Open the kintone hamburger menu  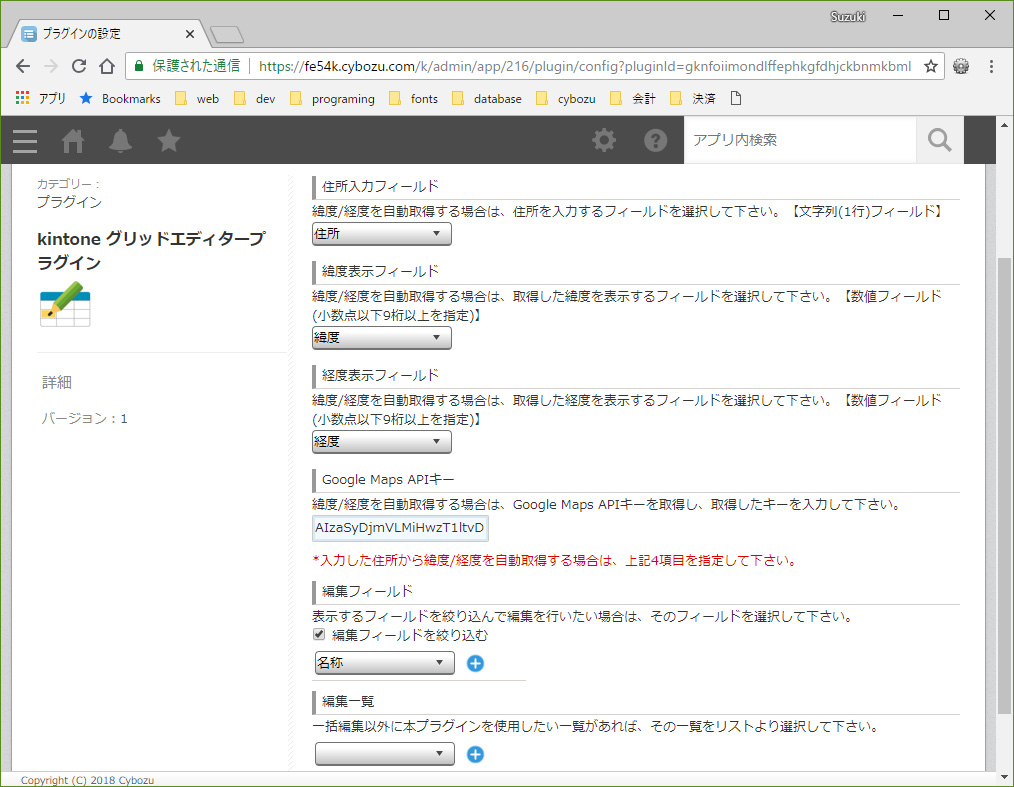25,141
